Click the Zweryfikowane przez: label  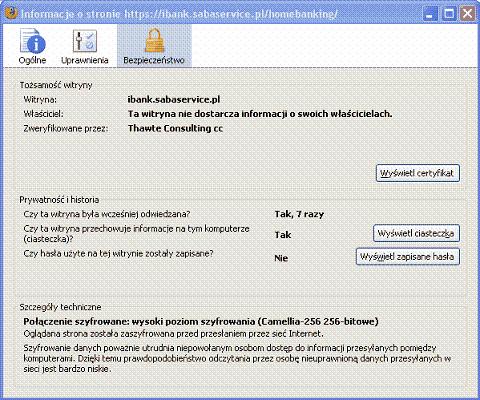[x=66, y=129]
